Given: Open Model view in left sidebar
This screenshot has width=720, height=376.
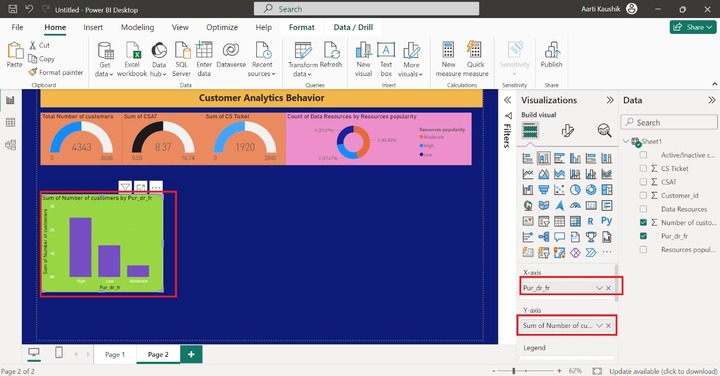Looking at the screenshot, I should click(10, 145).
